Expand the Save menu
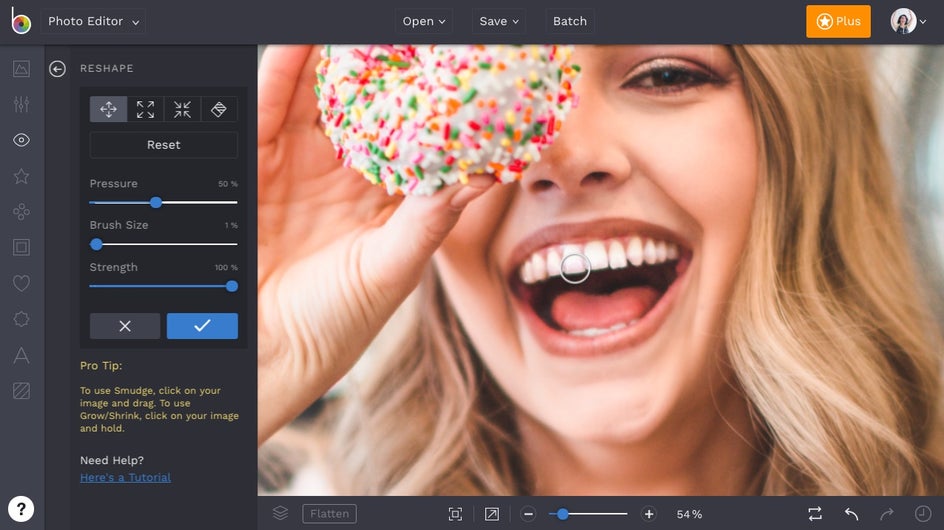The image size is (944, 530). coord(498,21)
